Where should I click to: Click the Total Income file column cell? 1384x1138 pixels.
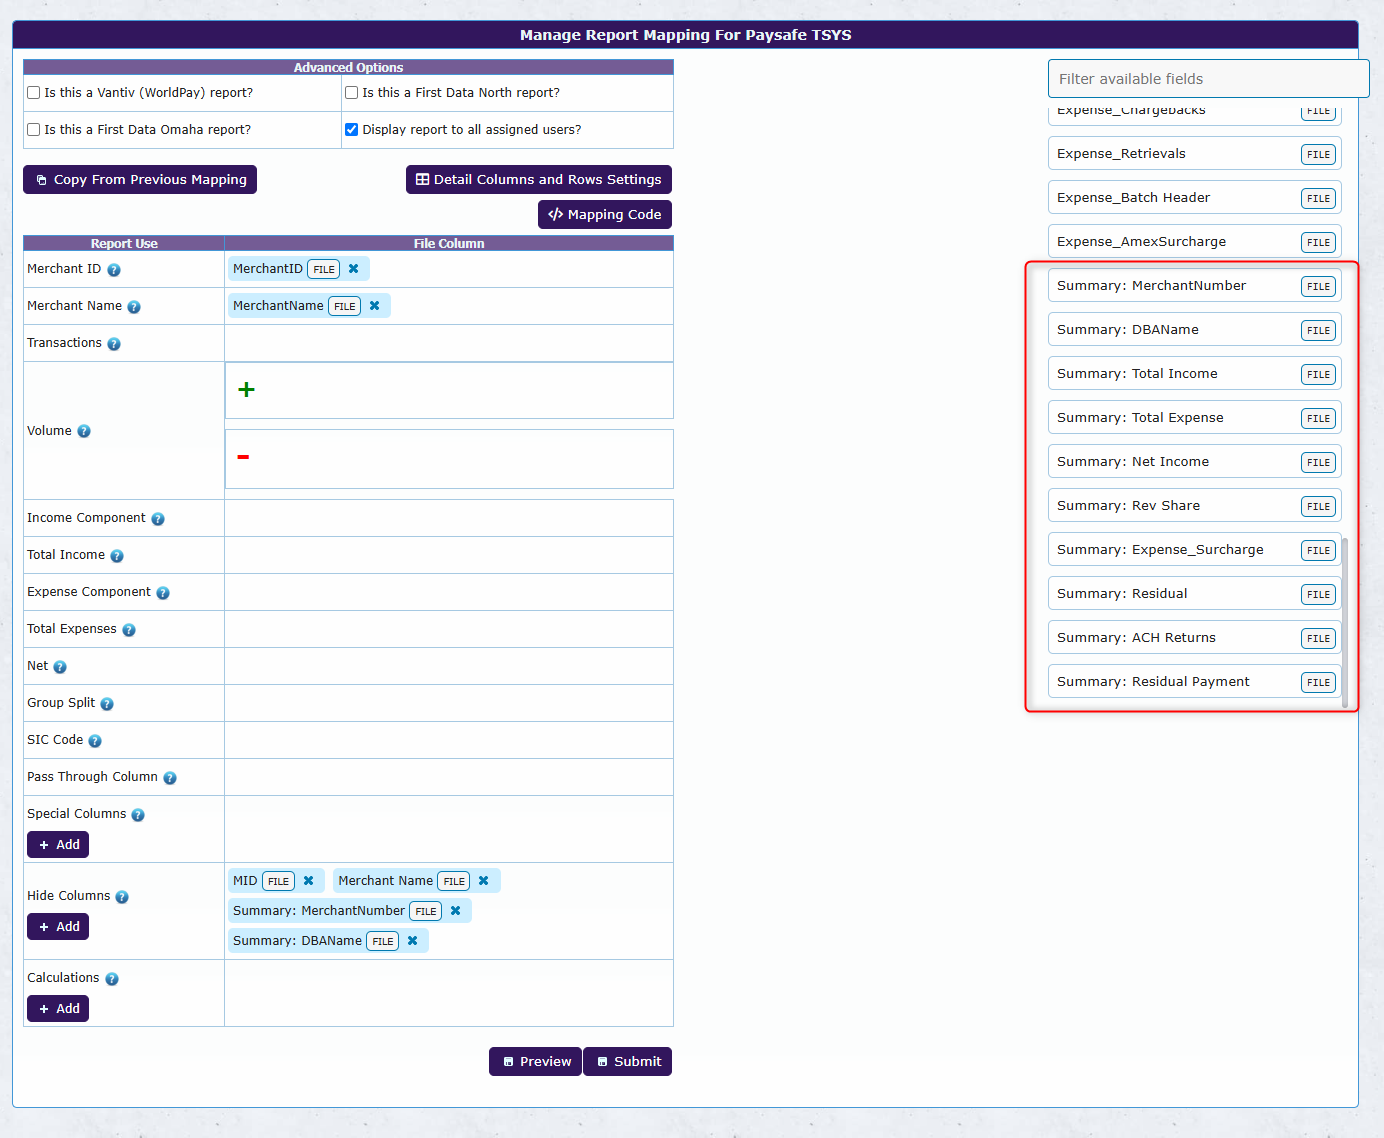[x=449, y=555]
